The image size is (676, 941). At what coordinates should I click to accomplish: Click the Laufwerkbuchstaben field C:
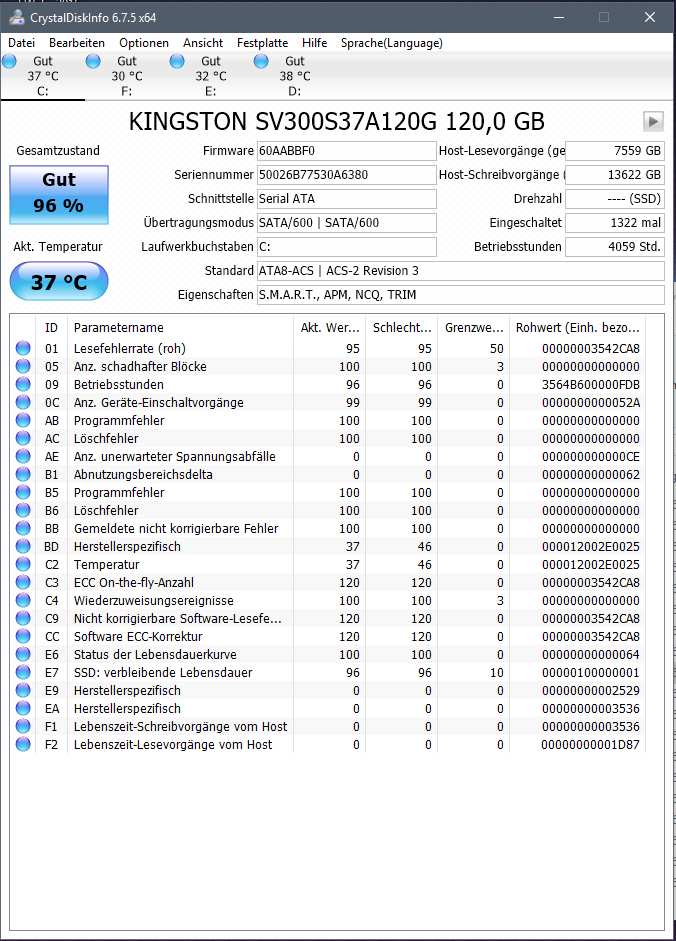point(346,247)
